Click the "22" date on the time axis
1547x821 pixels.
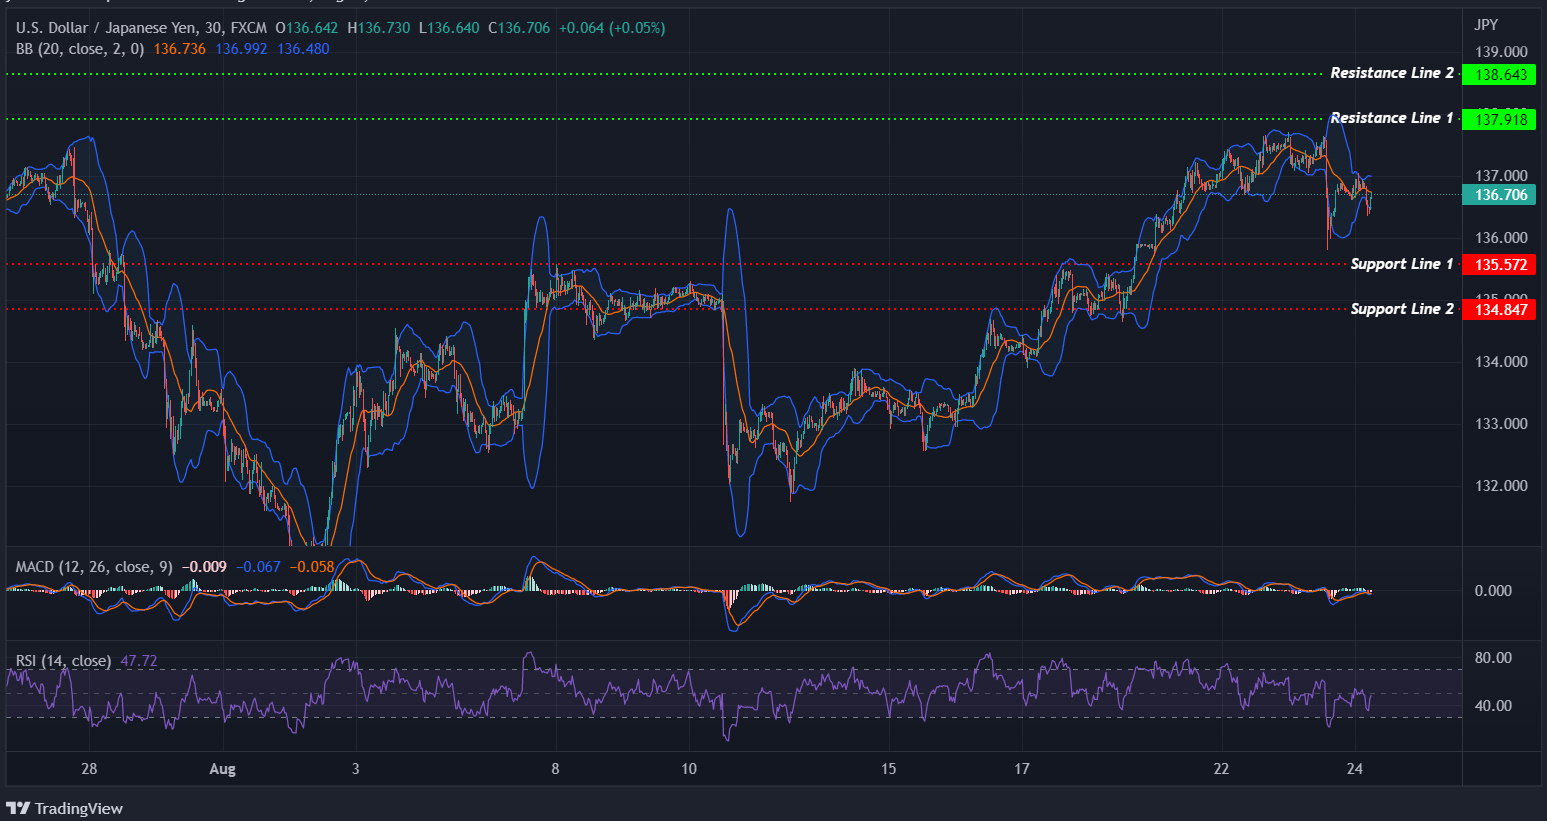pyautogui.click(x=1220, y=770)
